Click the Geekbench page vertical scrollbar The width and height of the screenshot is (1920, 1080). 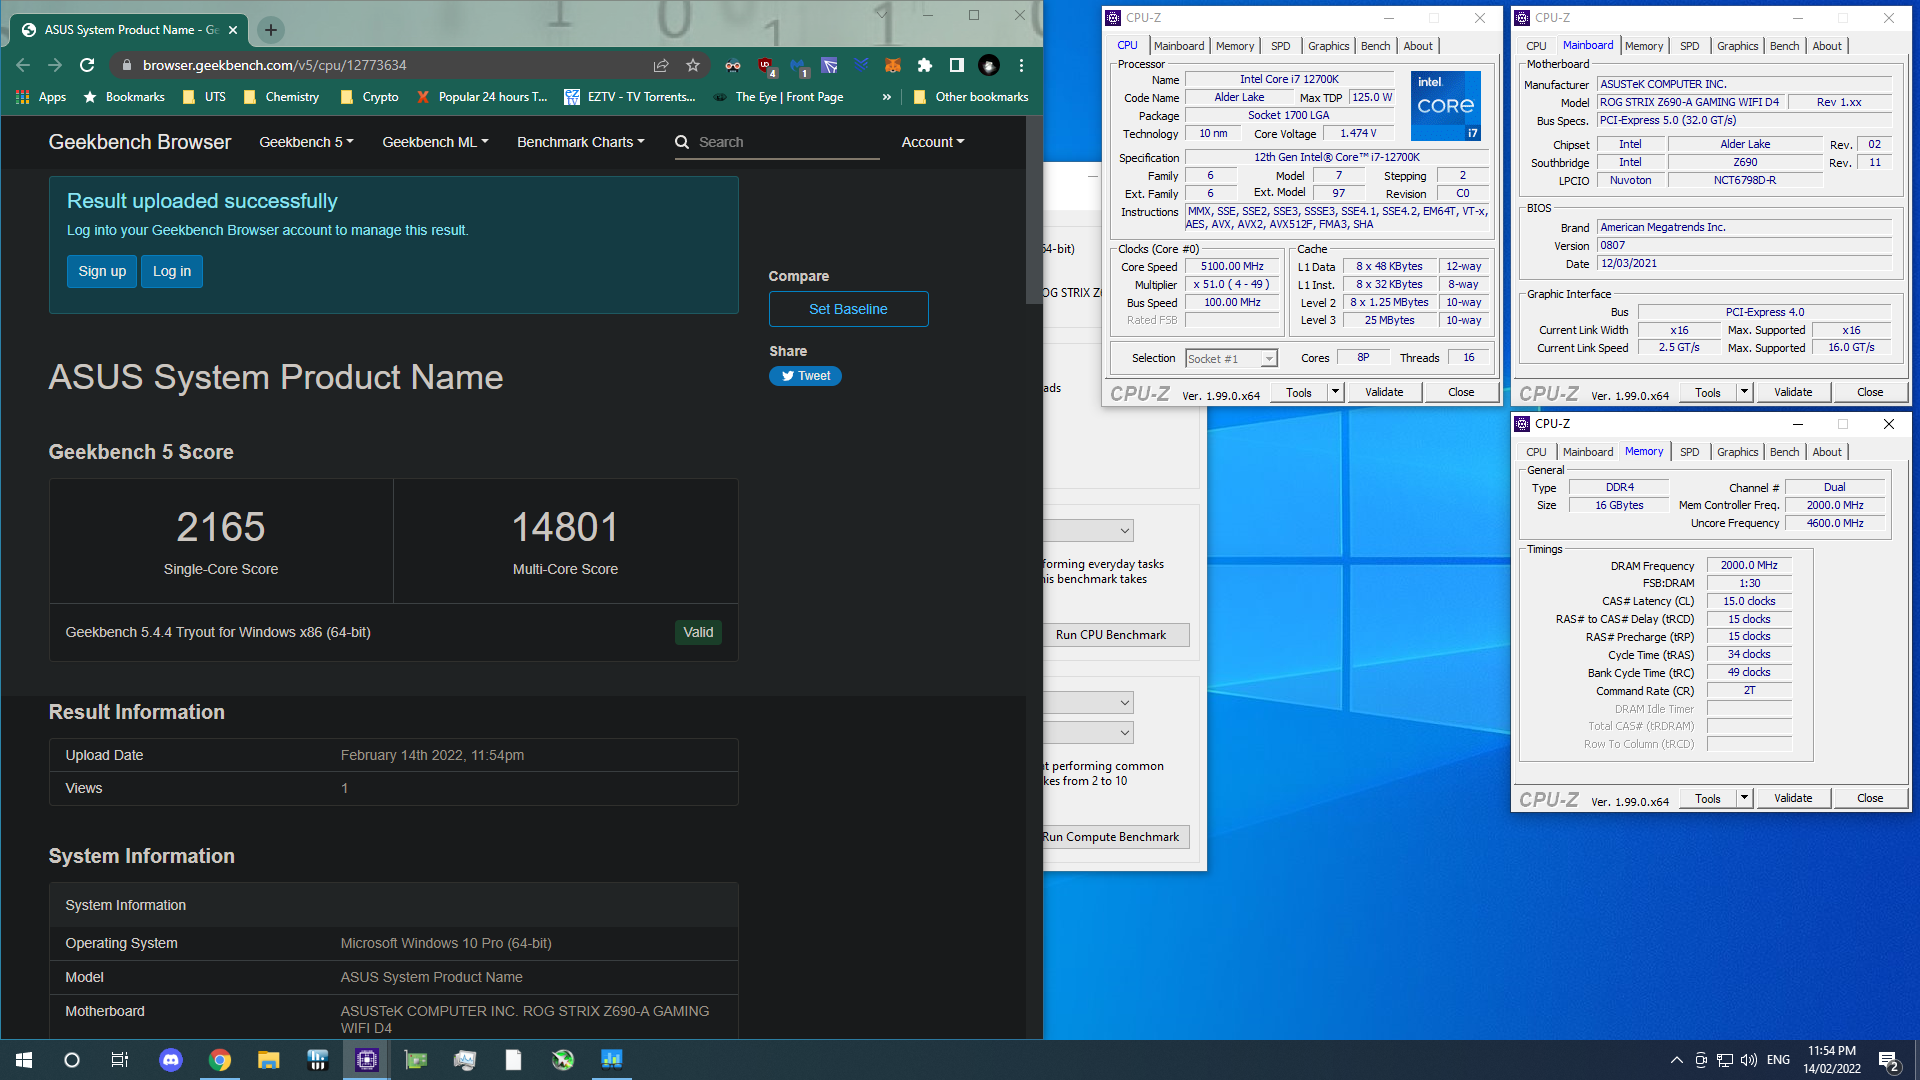(x=1034, y=210)
